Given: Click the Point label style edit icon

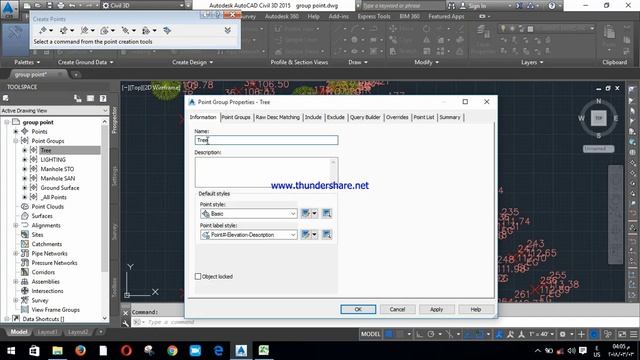Looking at the screenshot, I should (x=305, y=235).
